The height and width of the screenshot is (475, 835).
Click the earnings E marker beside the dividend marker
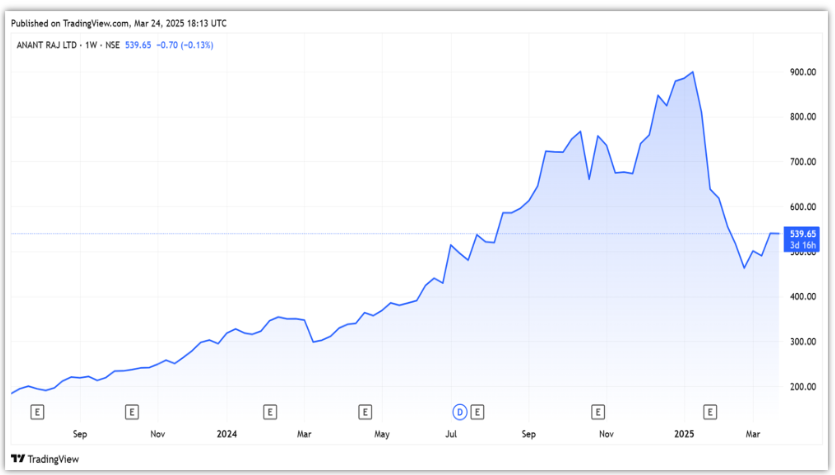[478, 411]
